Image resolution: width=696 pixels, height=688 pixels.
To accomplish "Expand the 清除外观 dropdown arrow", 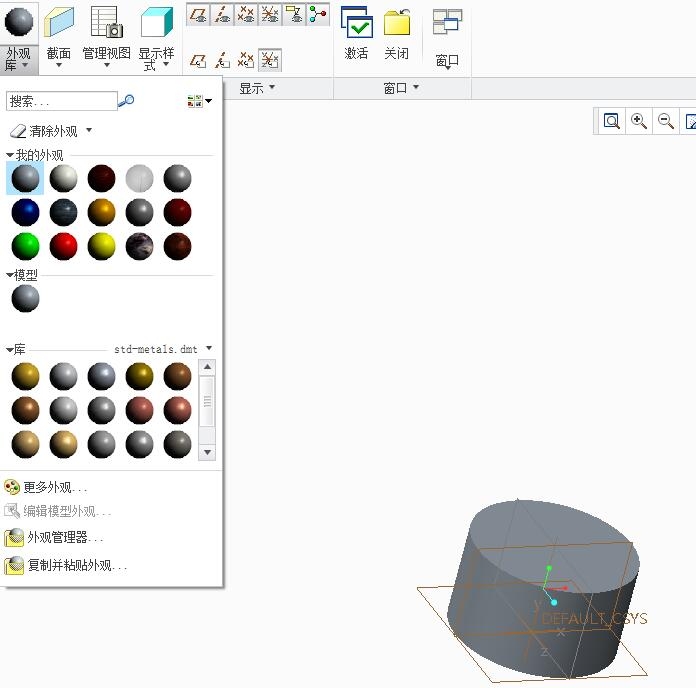I will pos(89,131).
